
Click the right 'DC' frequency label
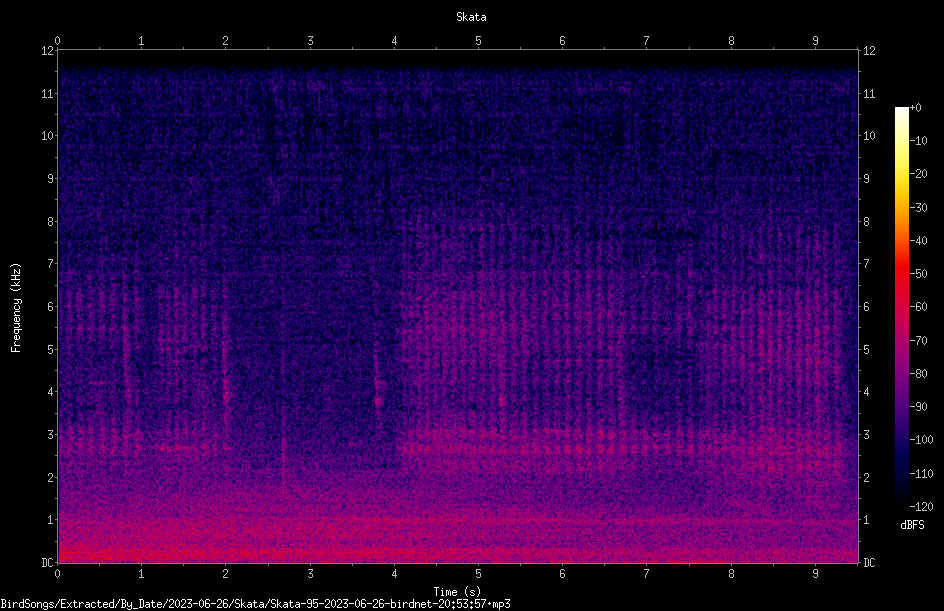coord(869,562)
